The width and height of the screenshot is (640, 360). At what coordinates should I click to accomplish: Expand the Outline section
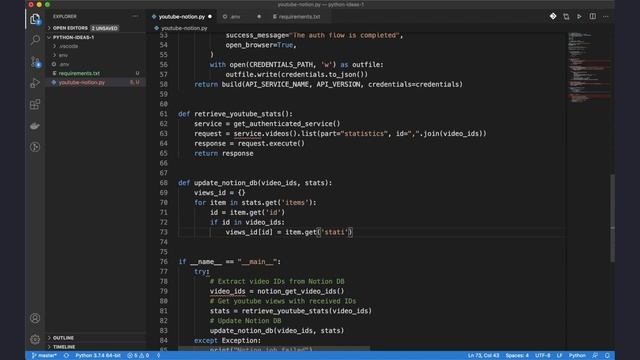[x=63, y=338]
